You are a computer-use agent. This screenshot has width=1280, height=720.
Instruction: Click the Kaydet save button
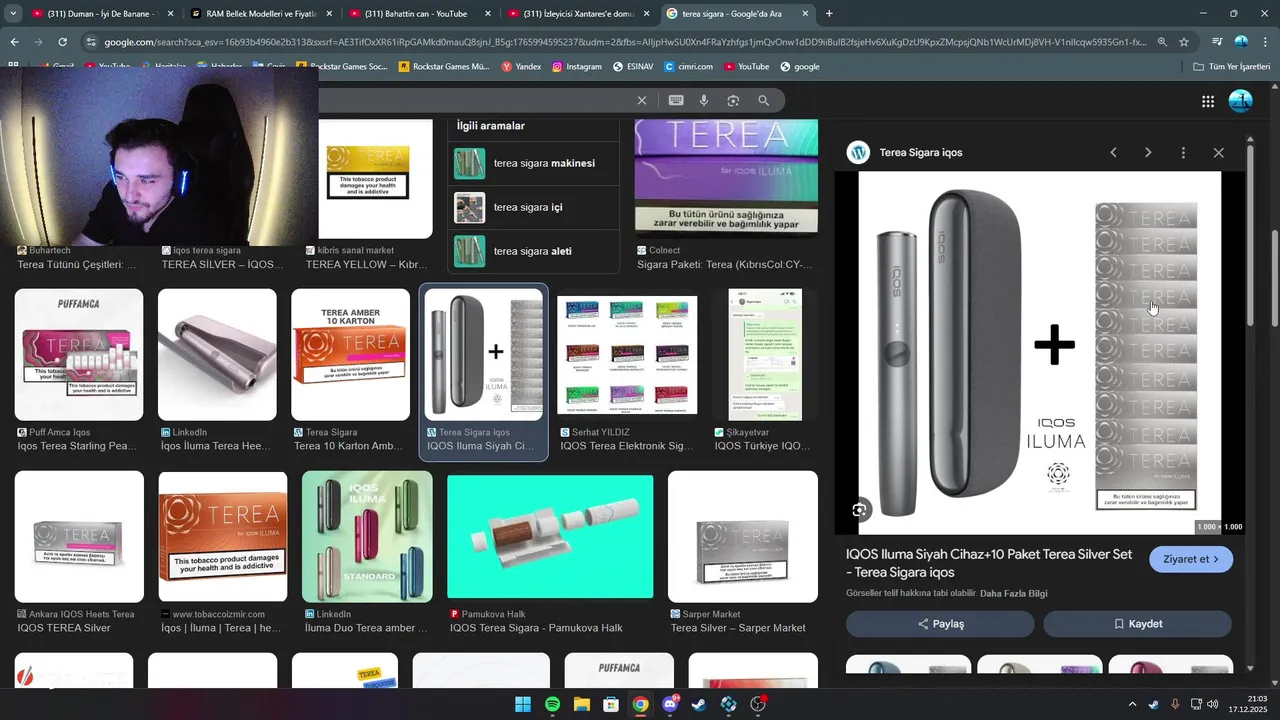1137,624
